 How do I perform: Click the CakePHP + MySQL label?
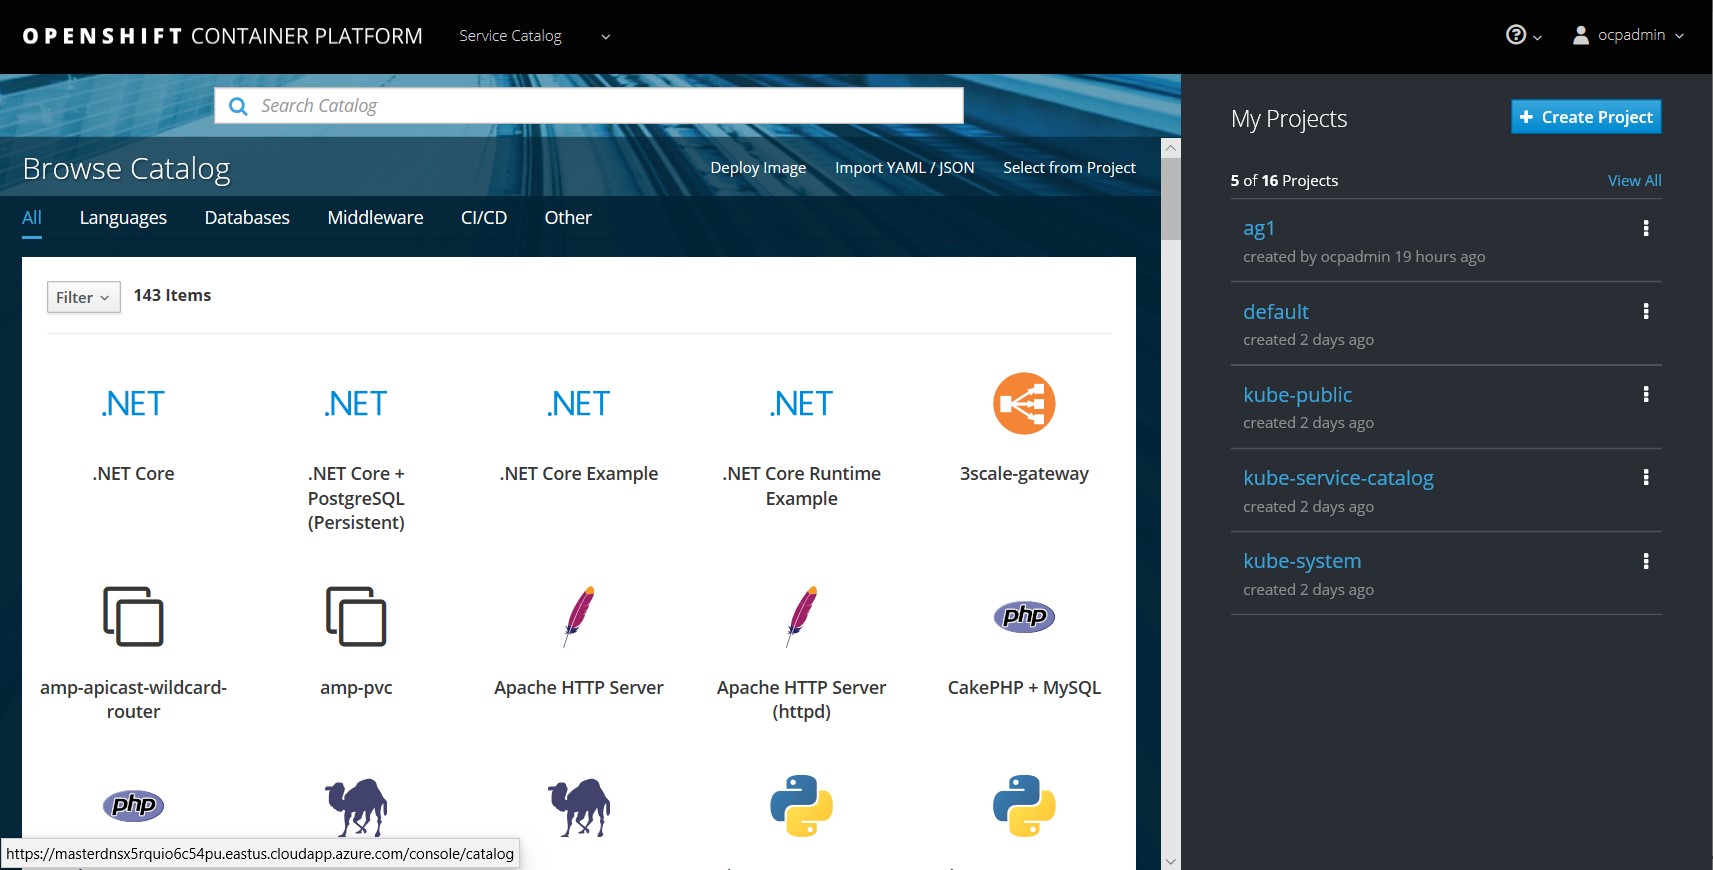[1024, 688]
